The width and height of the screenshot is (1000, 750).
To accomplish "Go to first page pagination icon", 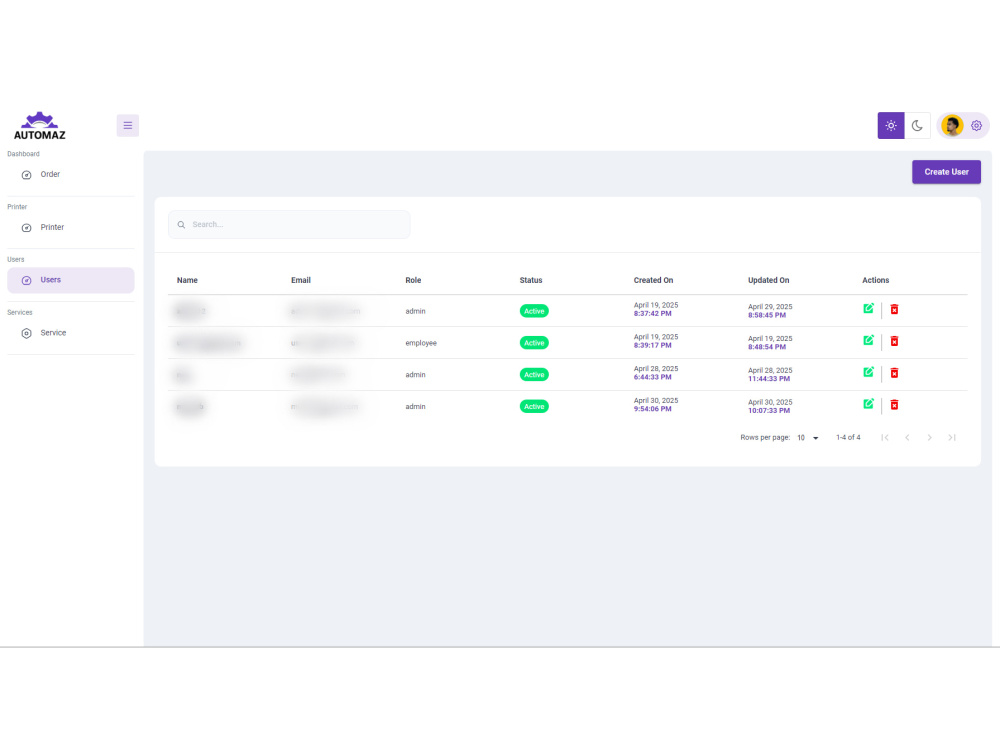I will coord(885,438).
